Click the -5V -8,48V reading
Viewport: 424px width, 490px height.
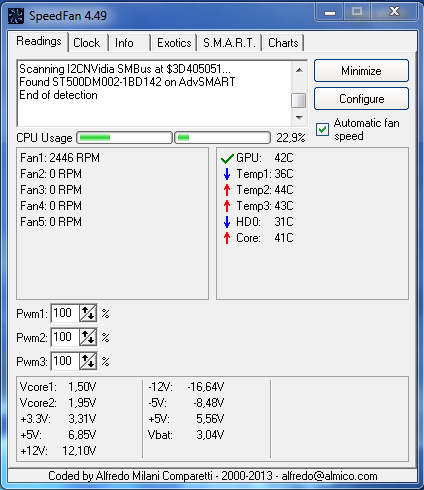pos(186,403)
